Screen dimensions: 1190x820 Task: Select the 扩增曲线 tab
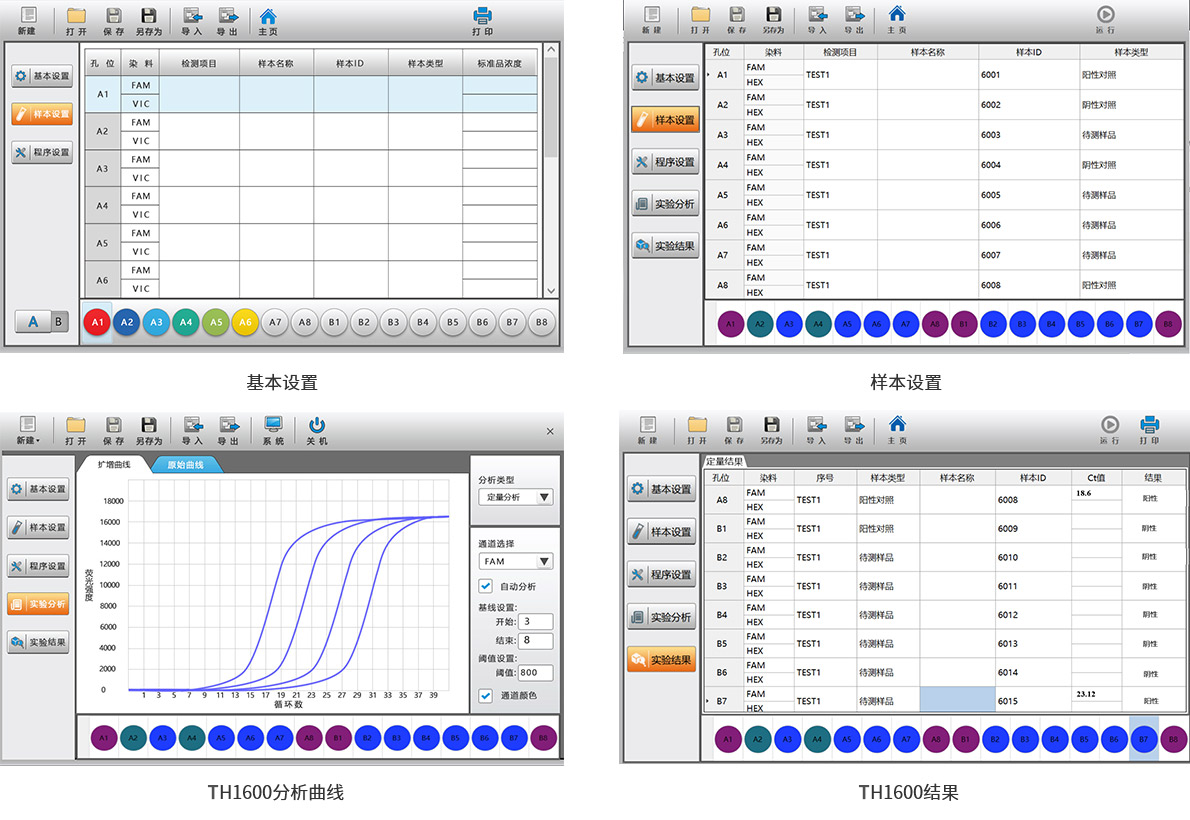pos(112,465)
